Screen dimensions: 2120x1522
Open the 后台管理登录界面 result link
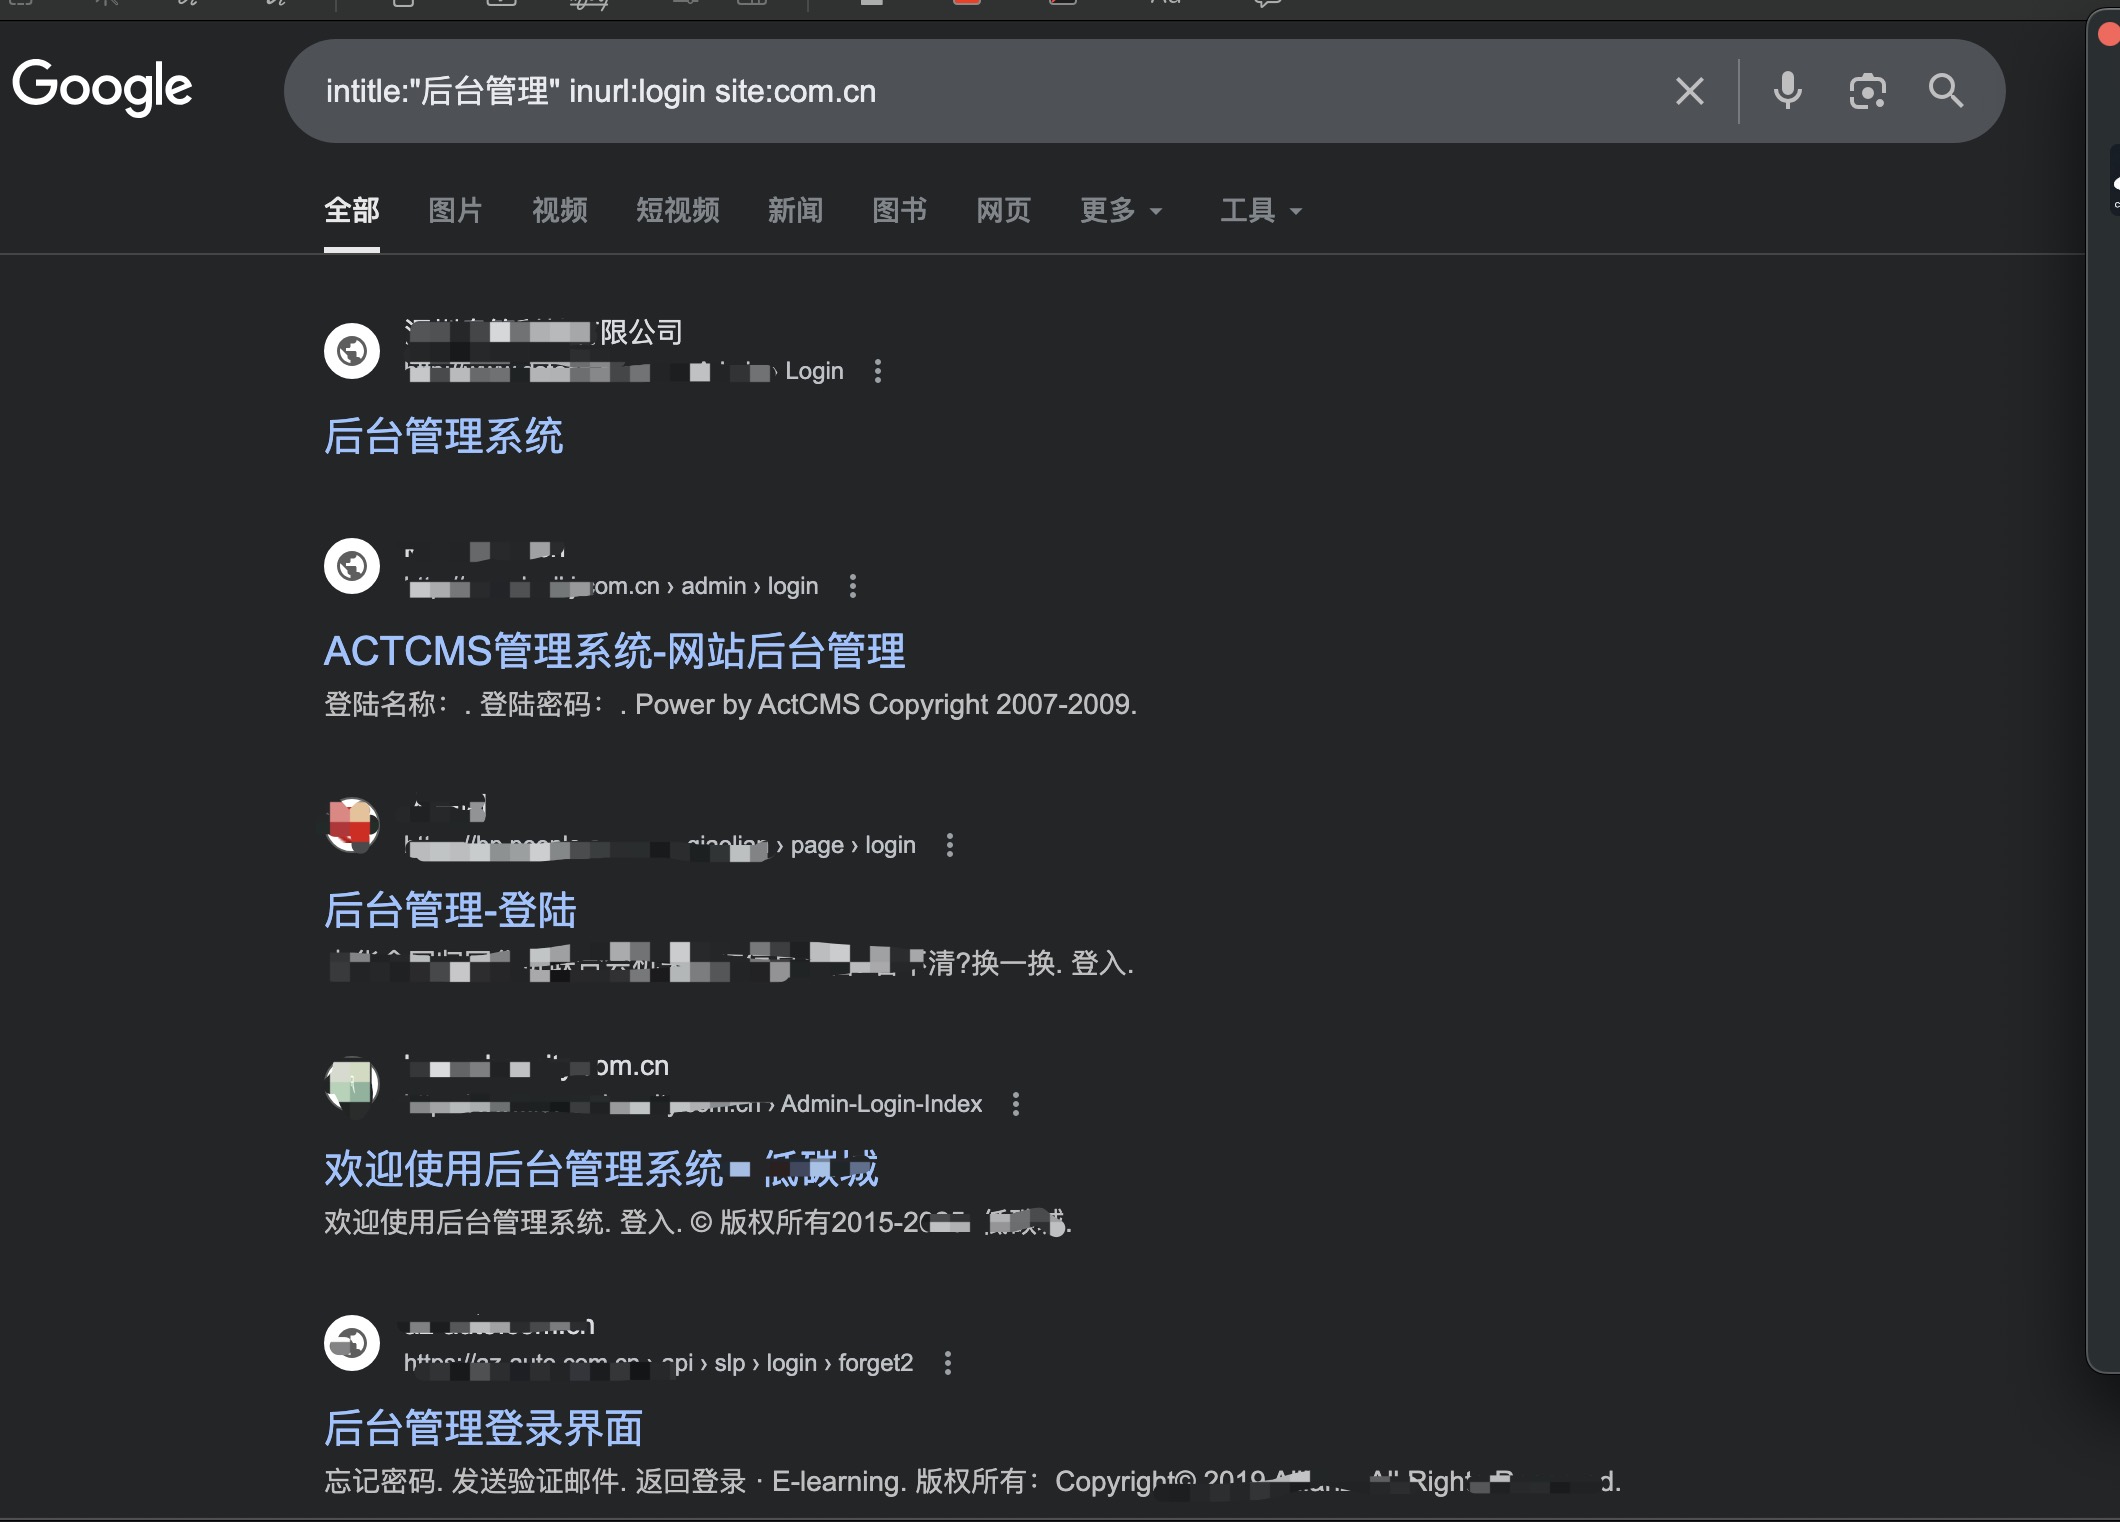pos(483,1428)
